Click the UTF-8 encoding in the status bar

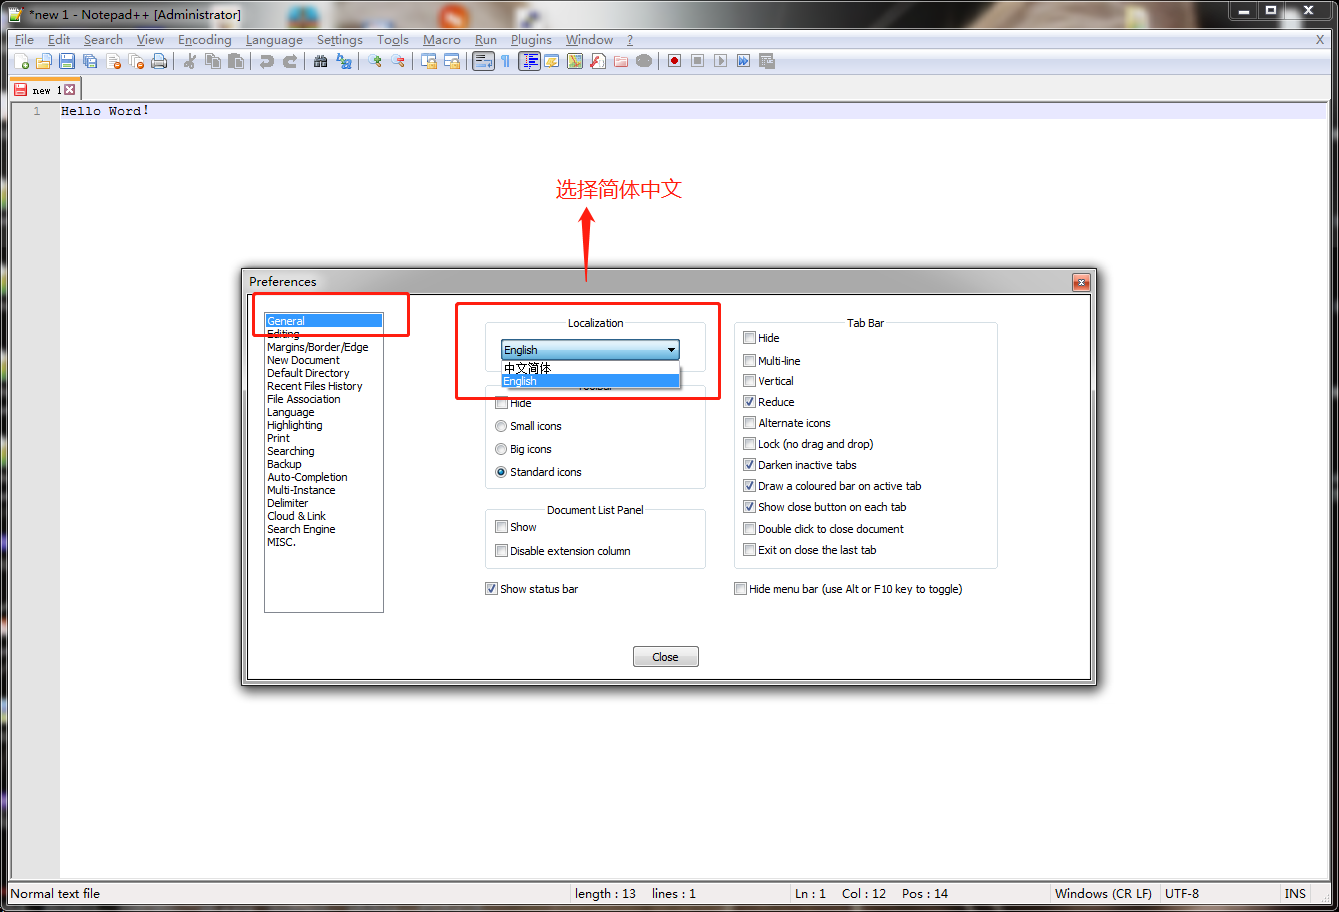point(1182,894)
